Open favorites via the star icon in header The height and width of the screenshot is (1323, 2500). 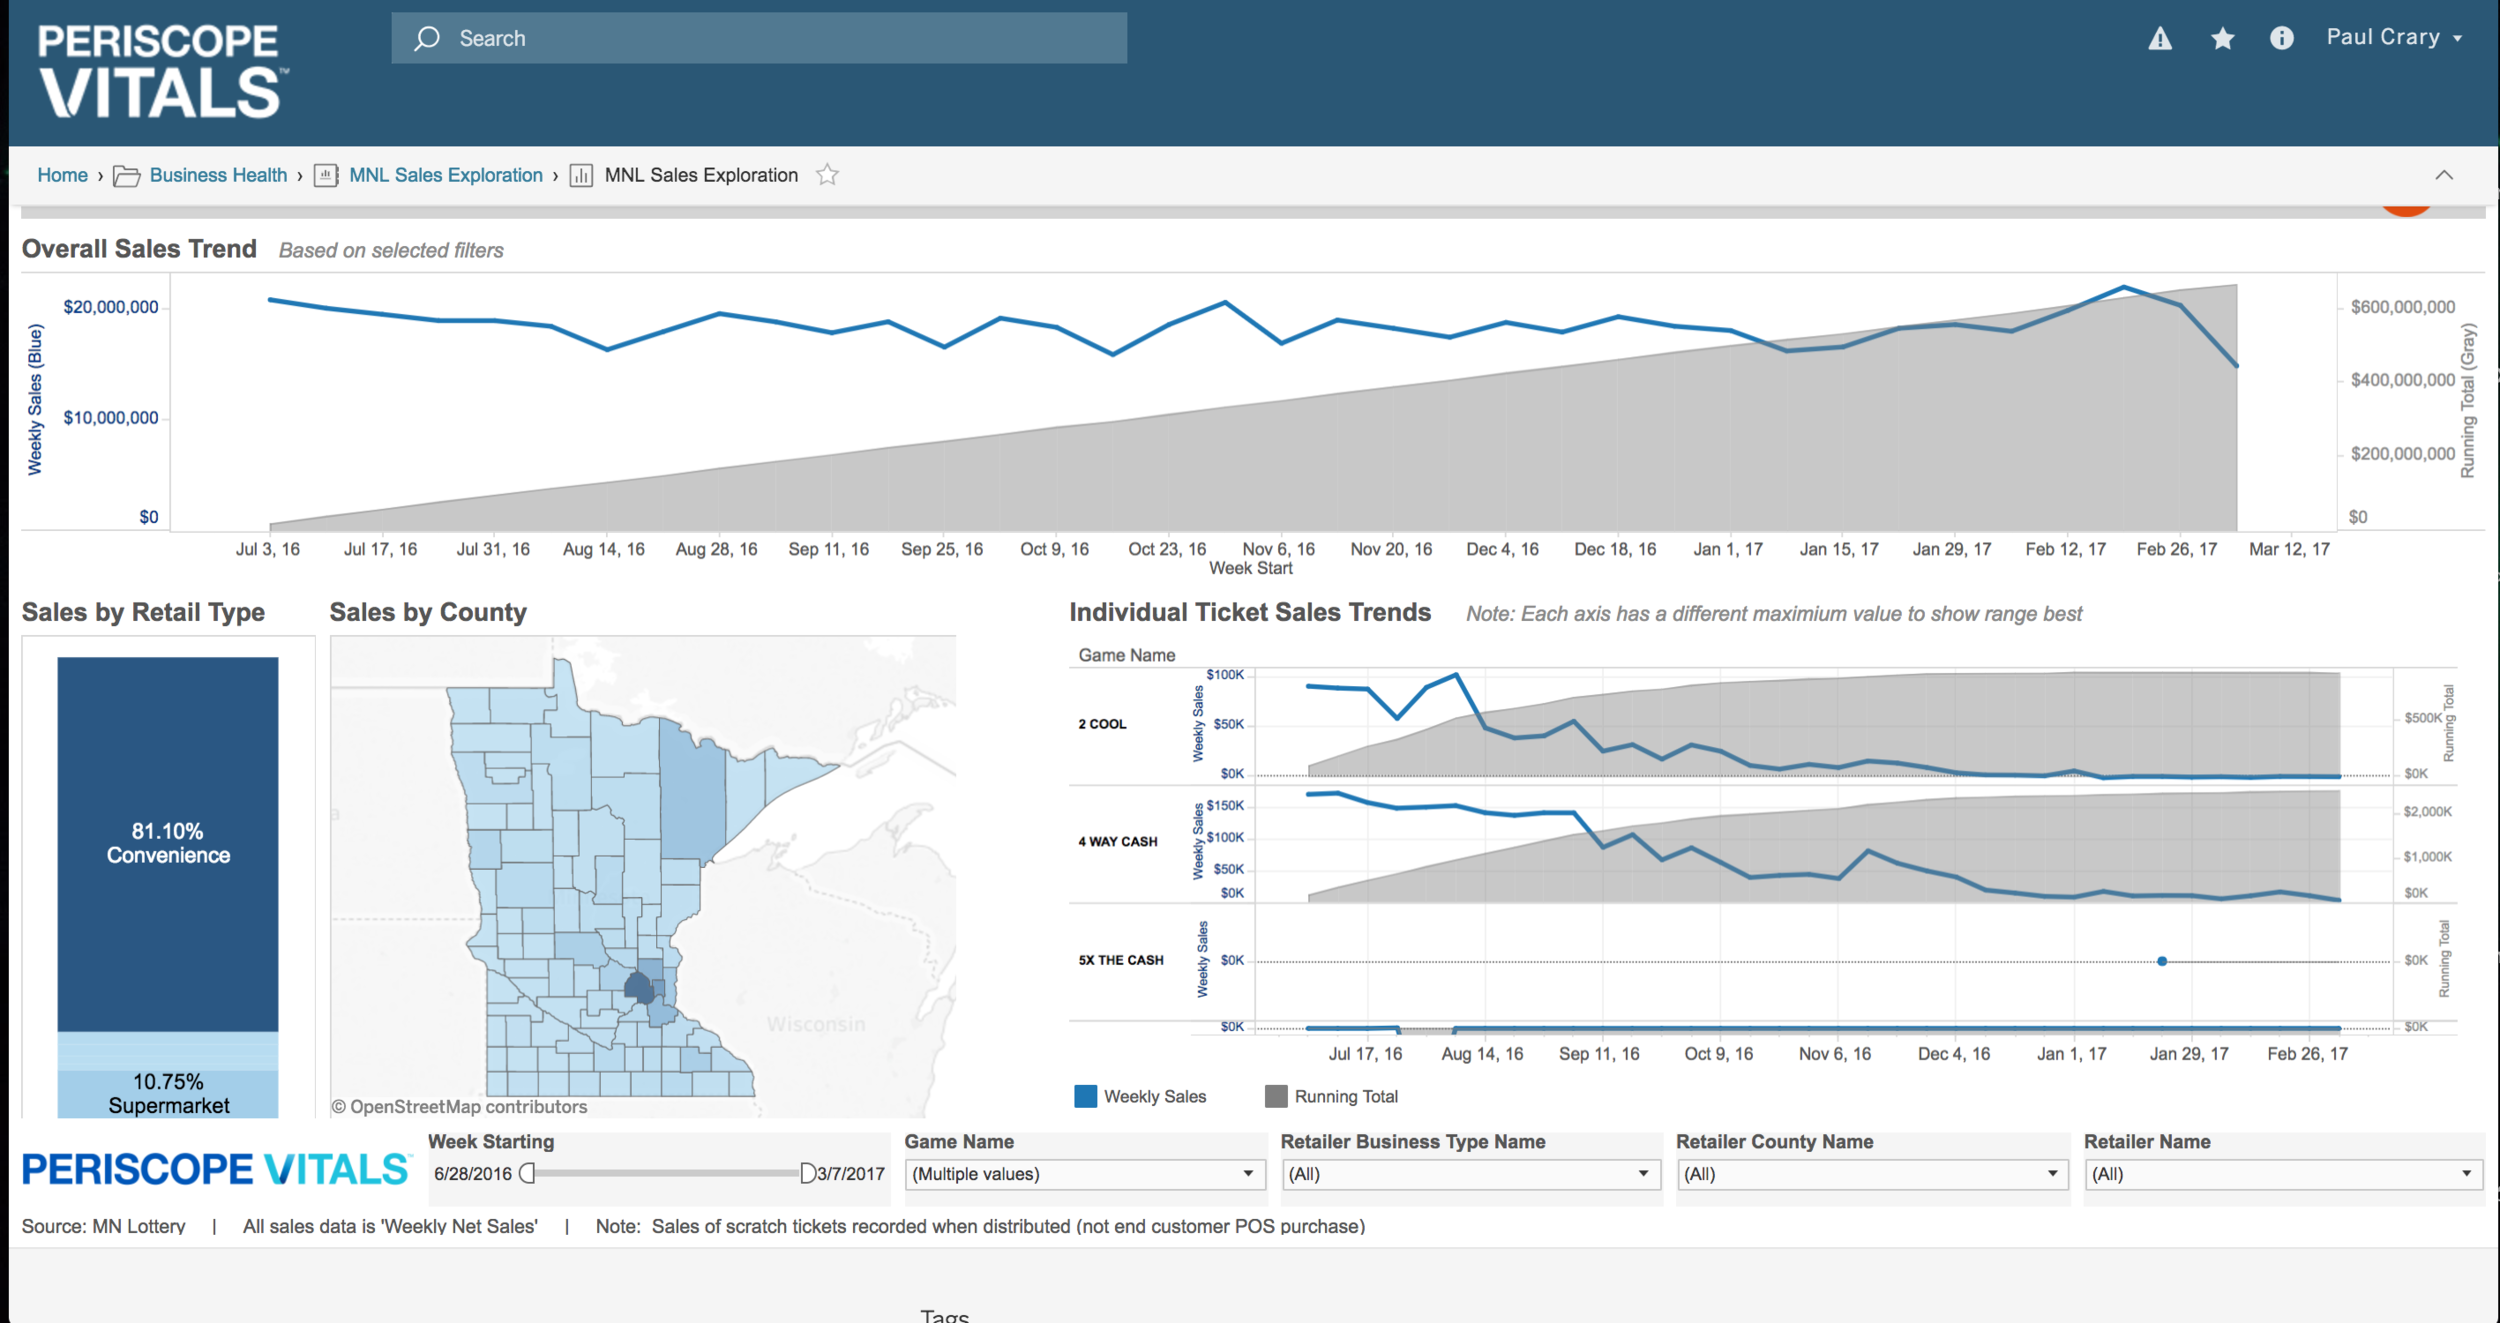coord(2222,39)
